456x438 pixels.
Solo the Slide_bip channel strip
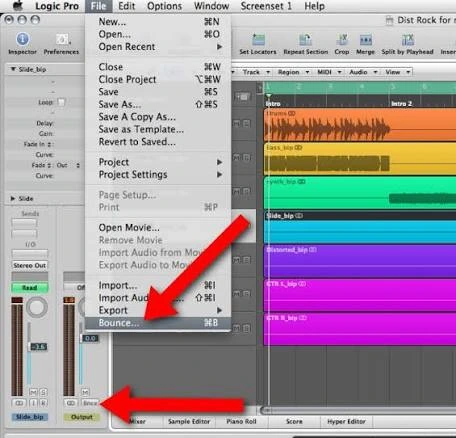pyautogui.click(x=43, y=392)
